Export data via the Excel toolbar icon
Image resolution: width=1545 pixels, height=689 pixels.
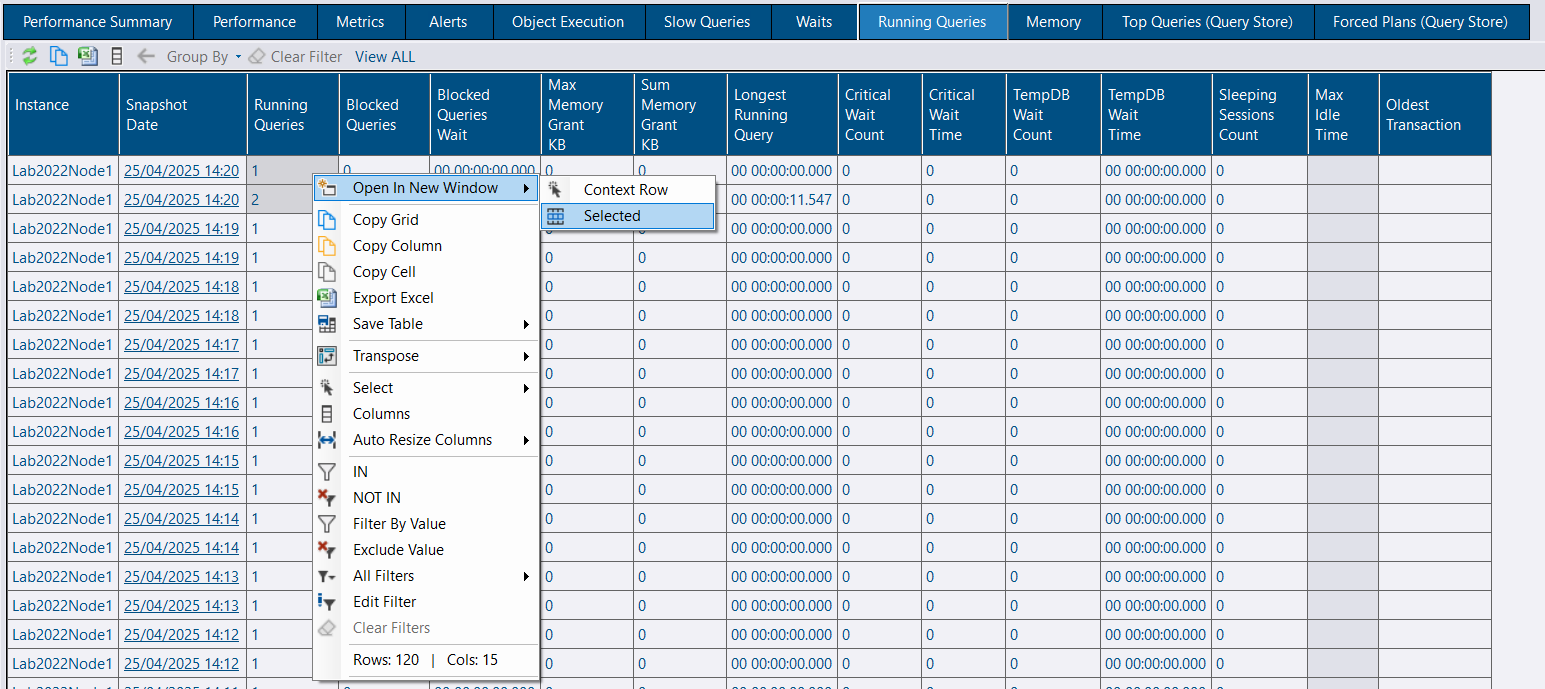pos(87,56)
